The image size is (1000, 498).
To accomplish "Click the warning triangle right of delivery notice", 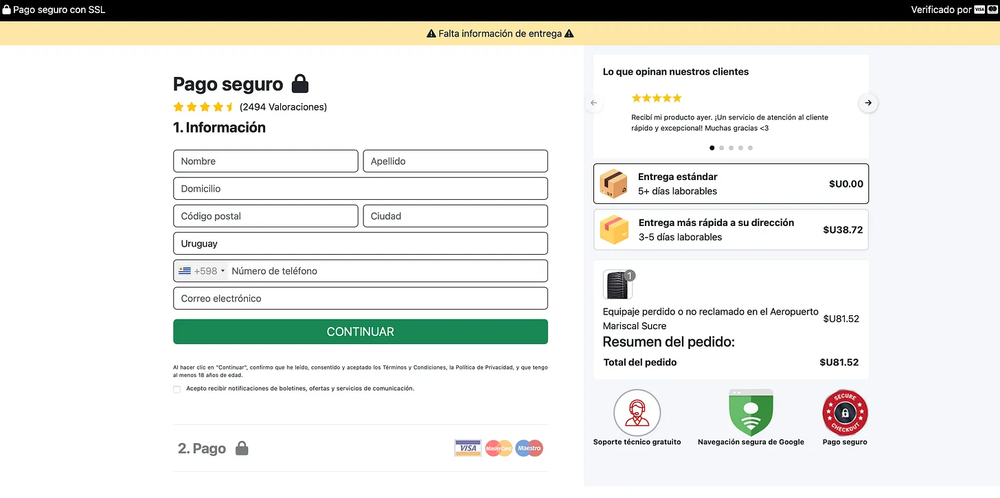I will click(x=569, y=34).
